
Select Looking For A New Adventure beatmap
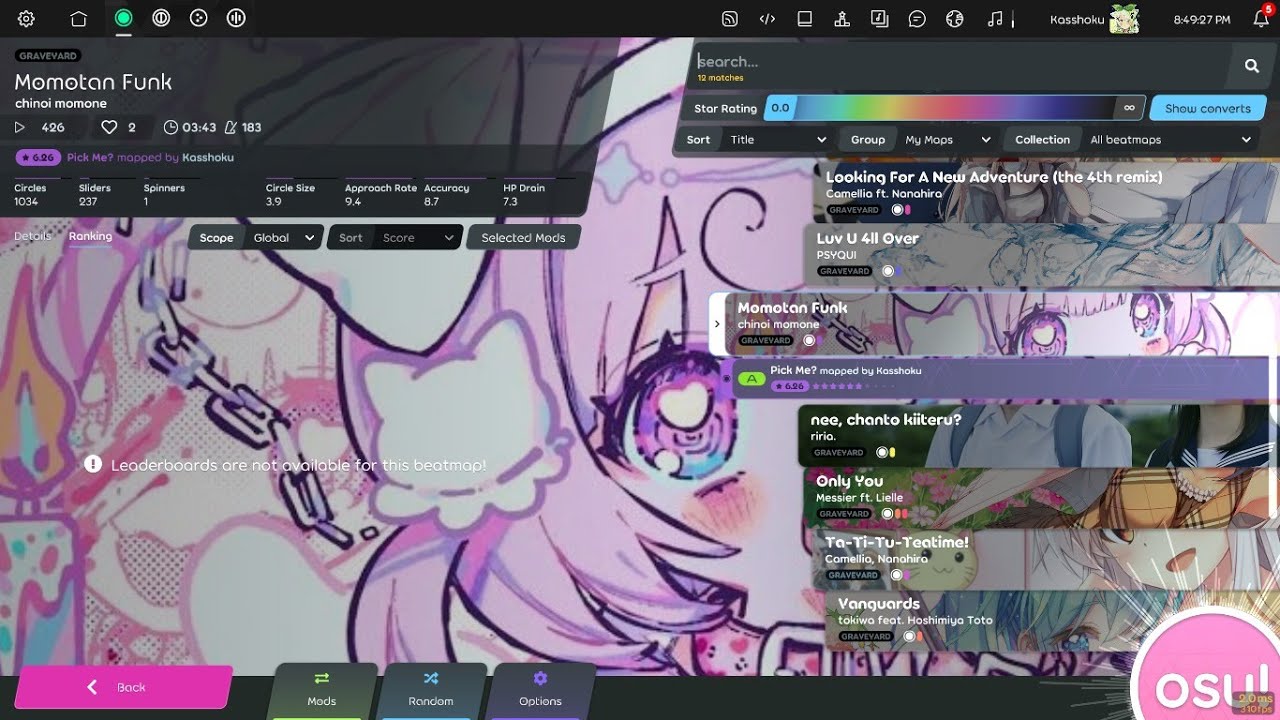(1048, 192)
